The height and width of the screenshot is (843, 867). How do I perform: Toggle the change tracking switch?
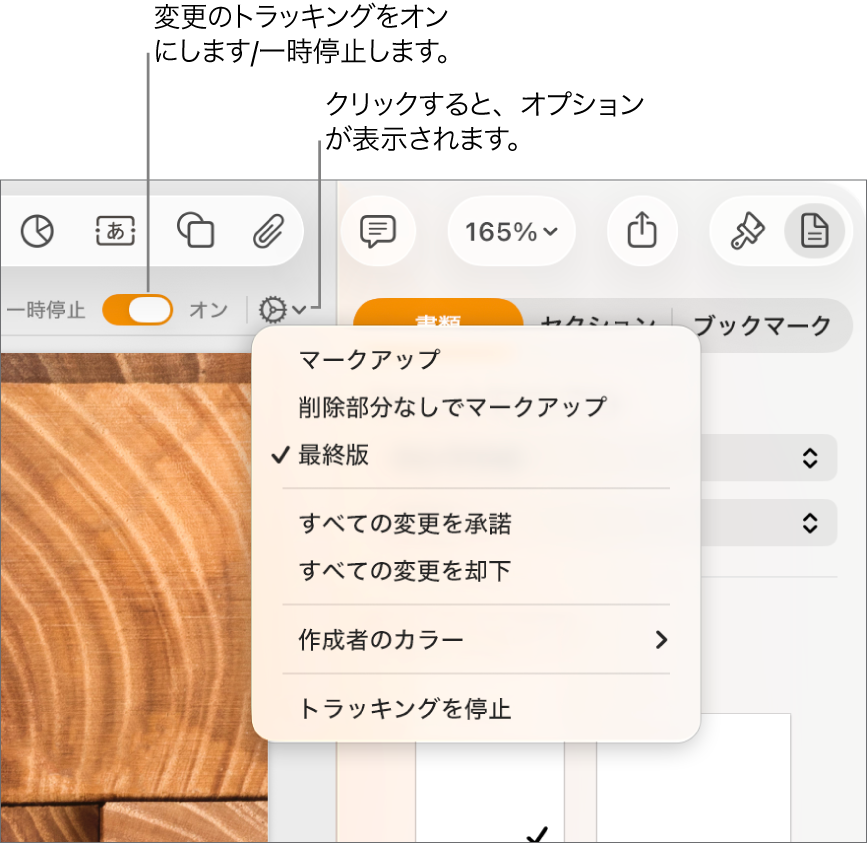point(138,310)
